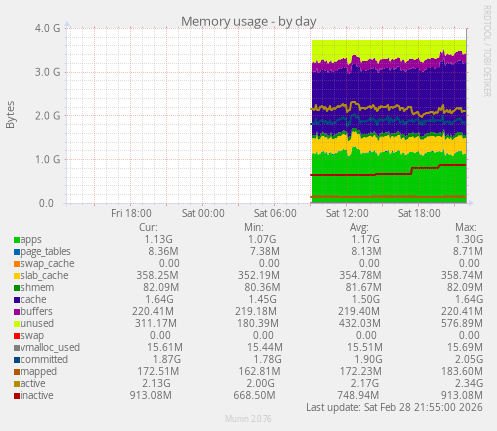Click the dark green shmem legend swatch

pos(17,288)
